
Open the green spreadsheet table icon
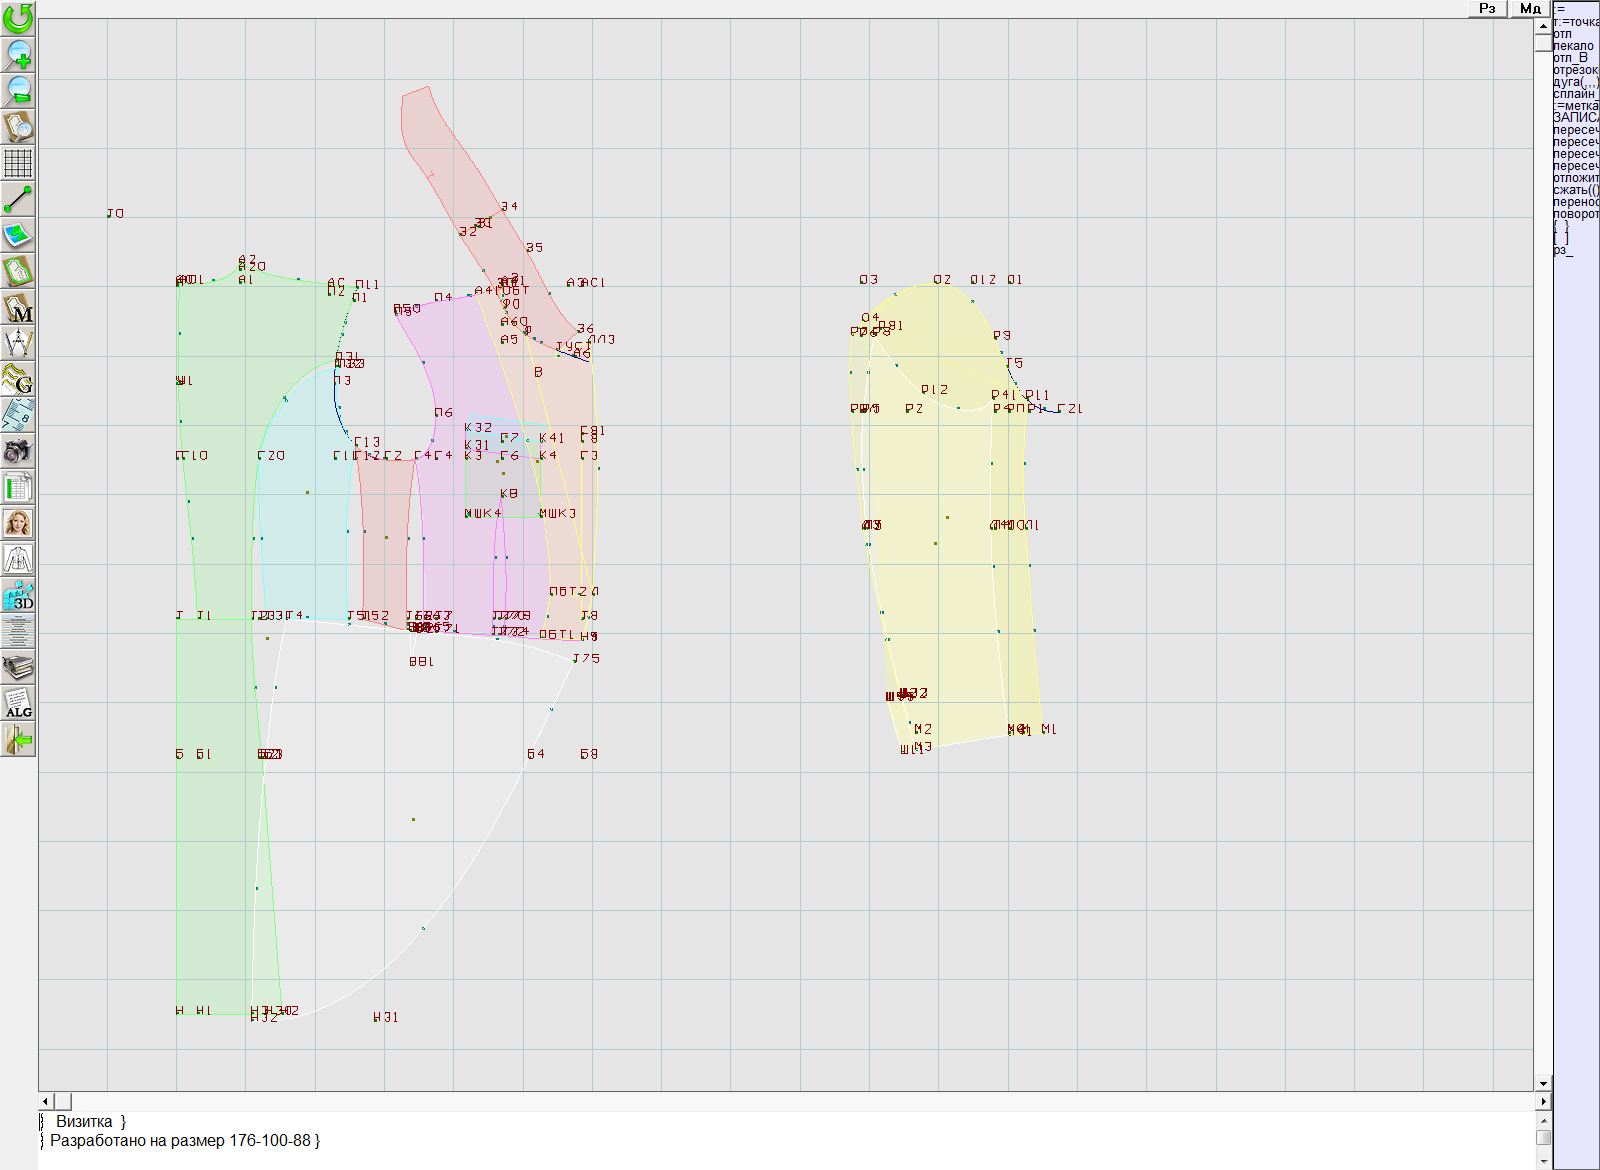point(18,487)
